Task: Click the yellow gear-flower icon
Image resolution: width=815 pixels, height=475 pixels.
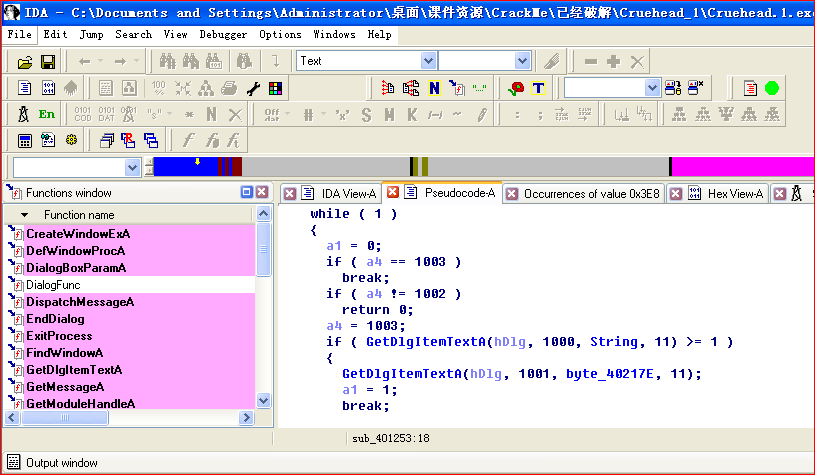Action: click(x=72, y=140)
